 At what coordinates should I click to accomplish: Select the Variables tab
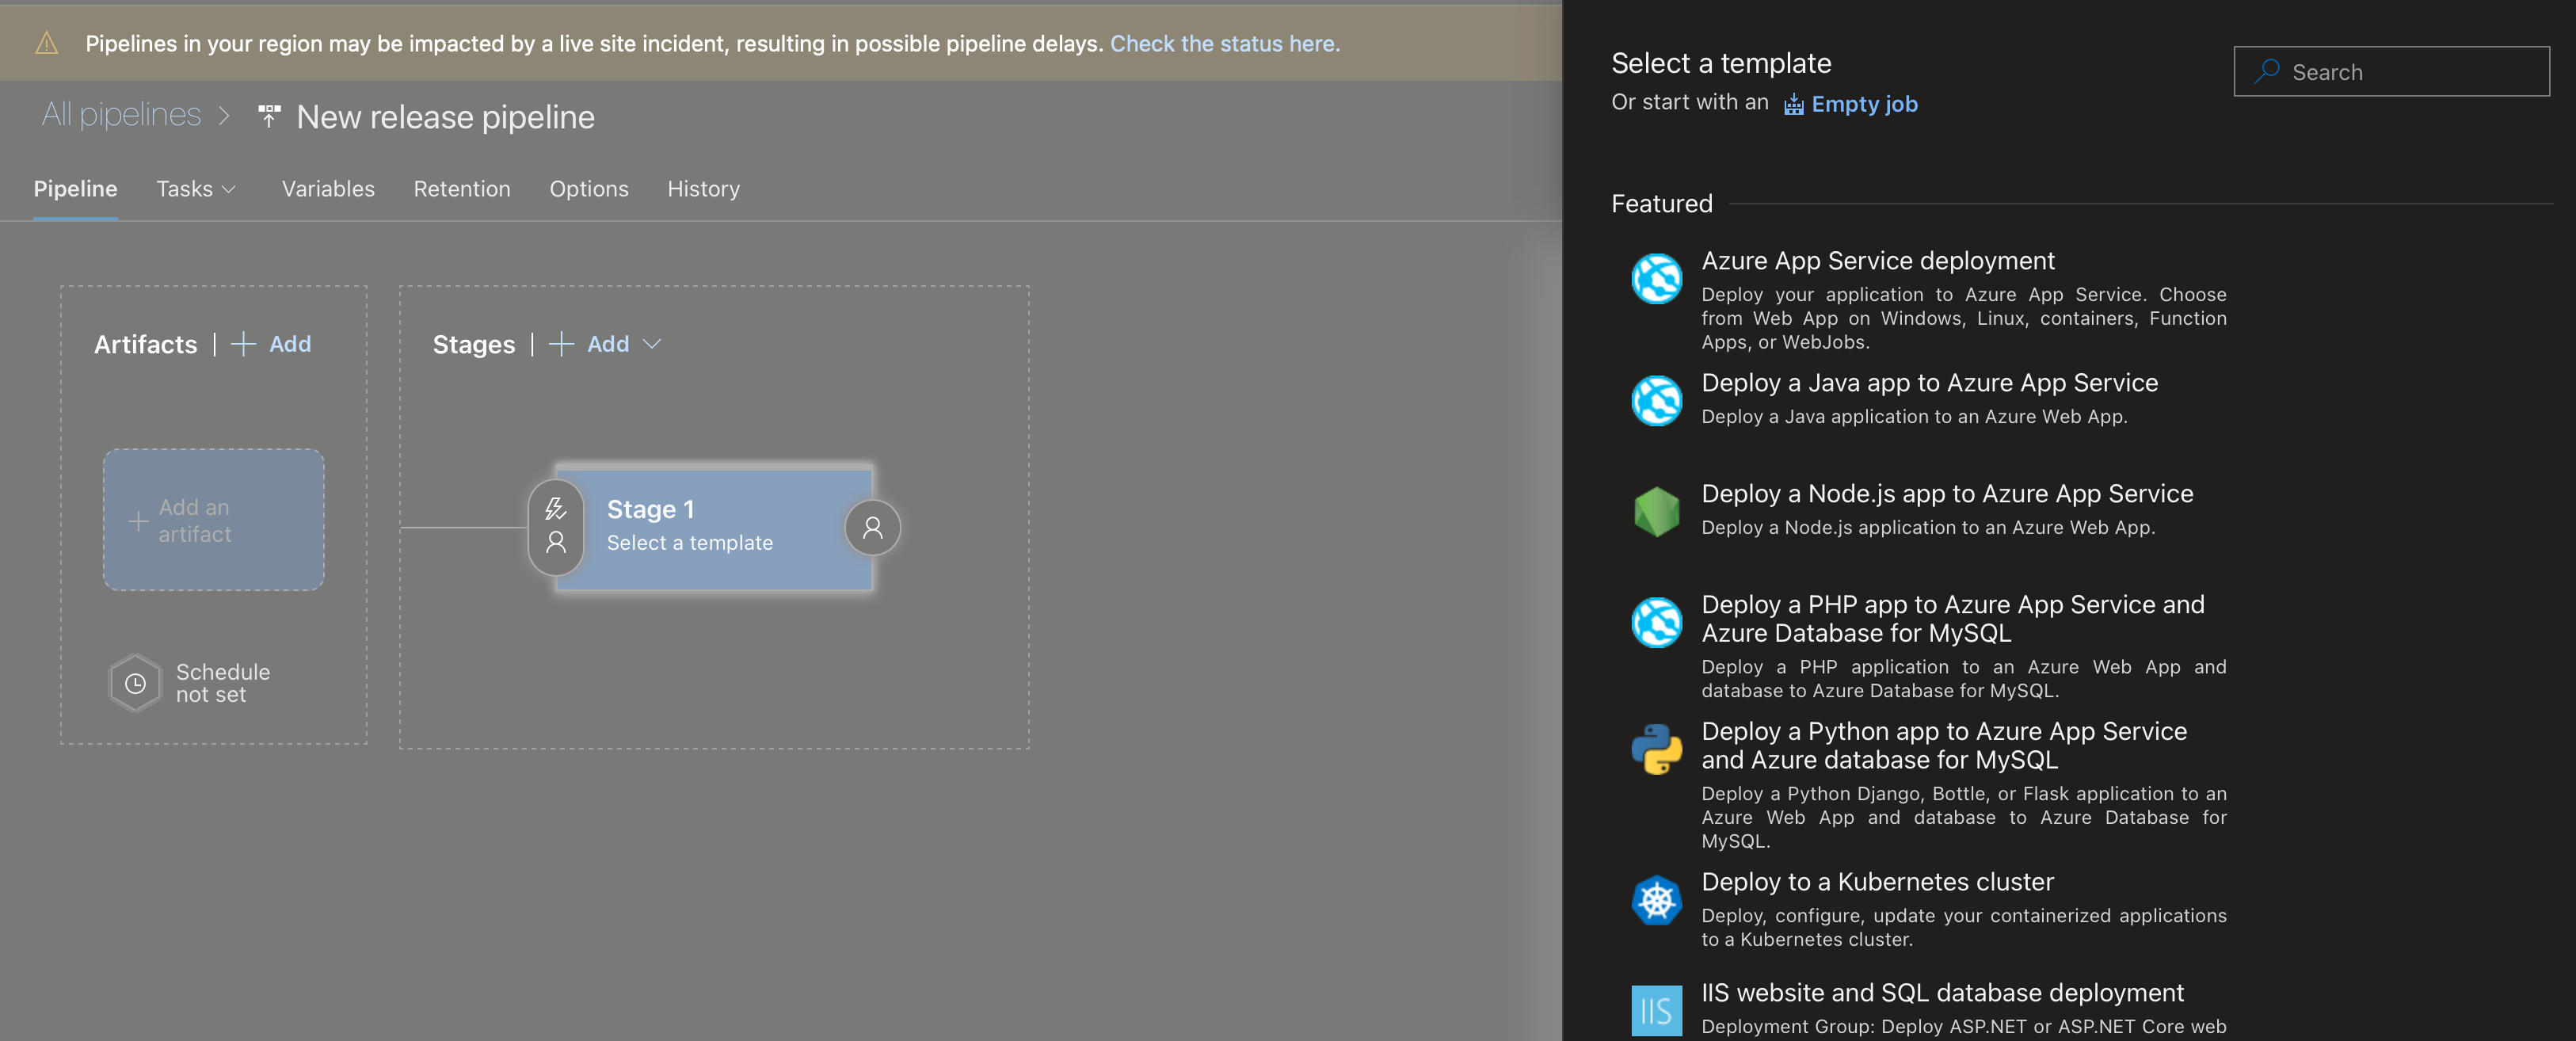(x=327, y=185)
